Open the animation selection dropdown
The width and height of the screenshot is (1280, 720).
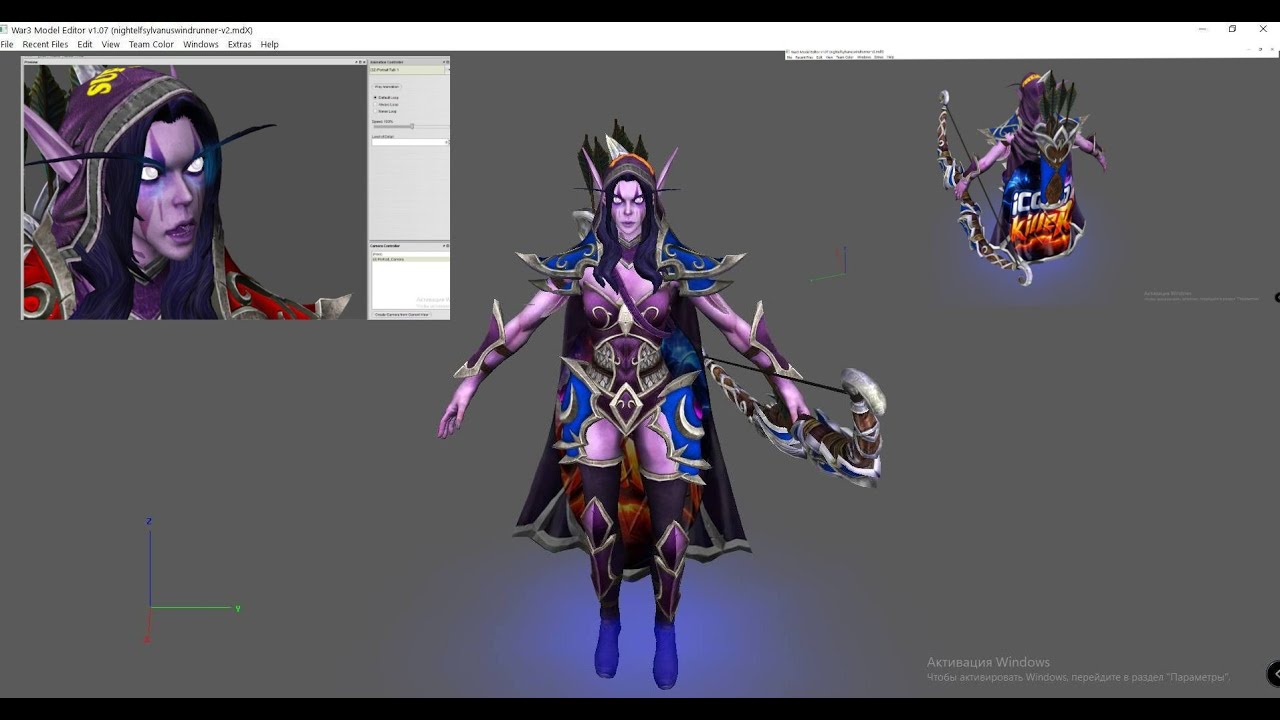click(409, 70)
